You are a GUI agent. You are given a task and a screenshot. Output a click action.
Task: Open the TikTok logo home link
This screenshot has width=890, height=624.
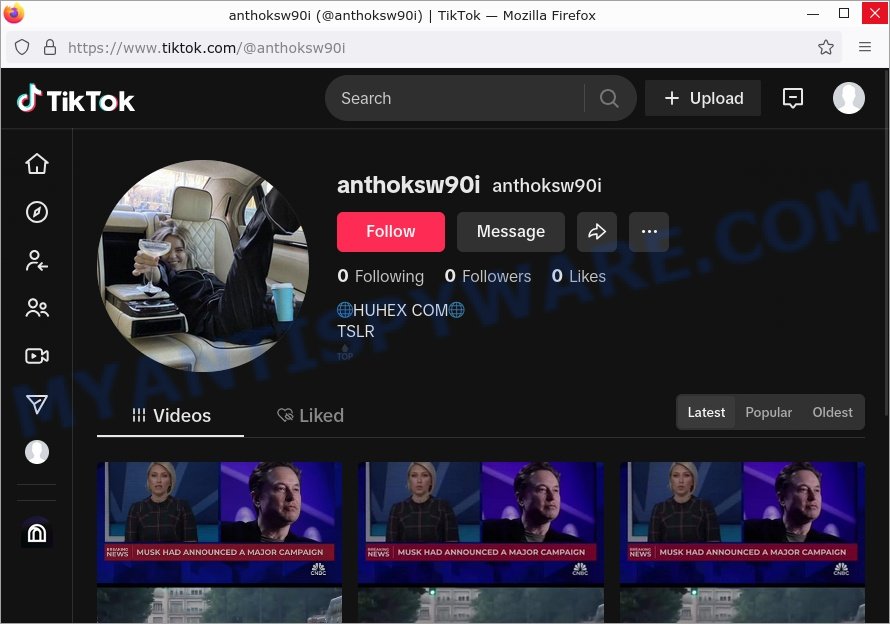pos(75,99)
